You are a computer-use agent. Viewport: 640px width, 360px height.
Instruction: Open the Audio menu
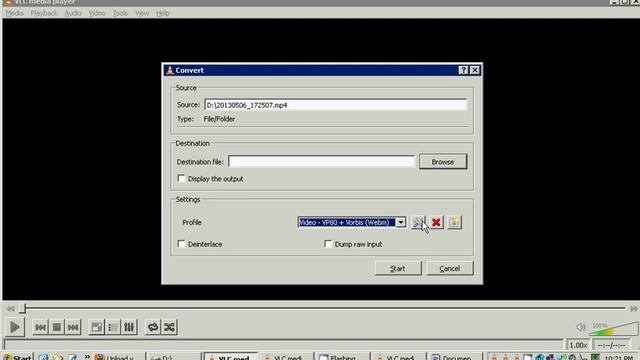[x=73, y=13]
